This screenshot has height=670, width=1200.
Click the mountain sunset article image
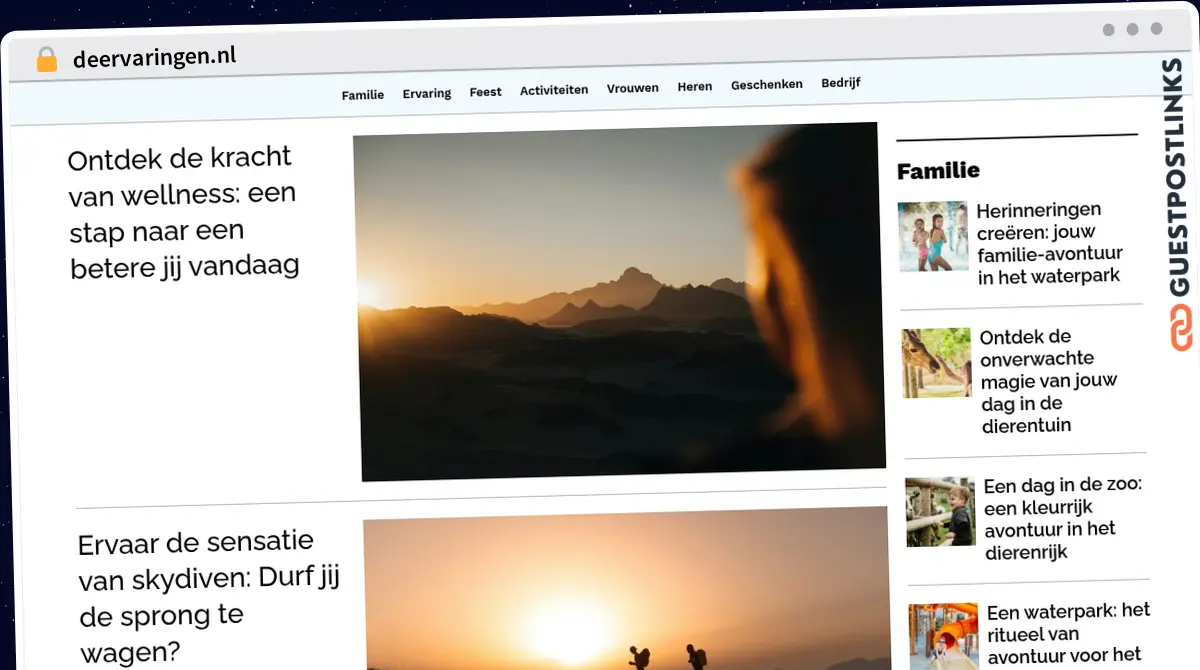coord(618,302)
